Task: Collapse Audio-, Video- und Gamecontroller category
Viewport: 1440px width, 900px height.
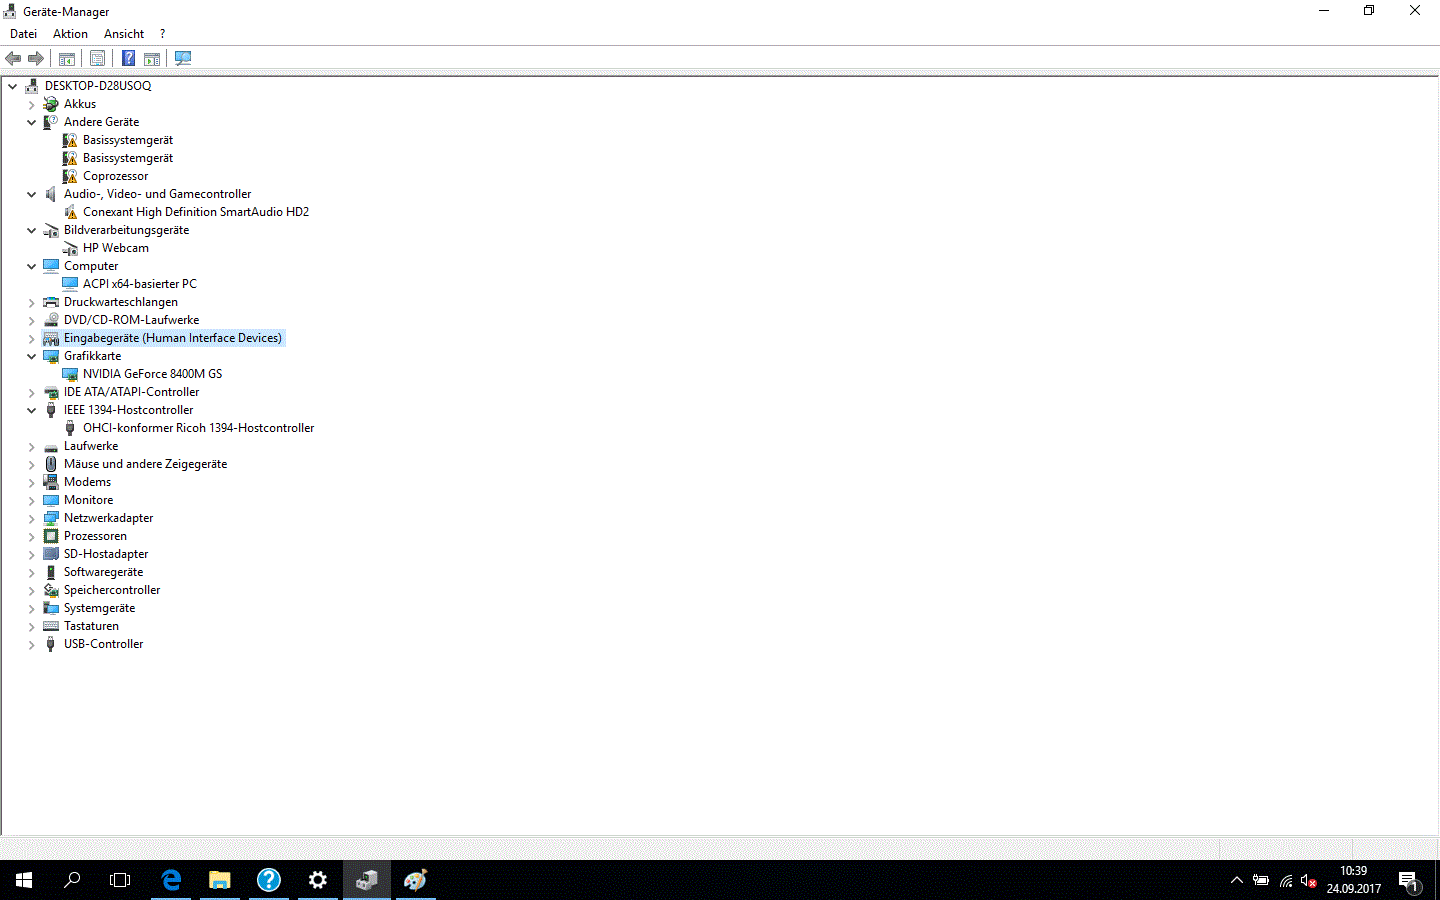Action: [x=32, y=194]
